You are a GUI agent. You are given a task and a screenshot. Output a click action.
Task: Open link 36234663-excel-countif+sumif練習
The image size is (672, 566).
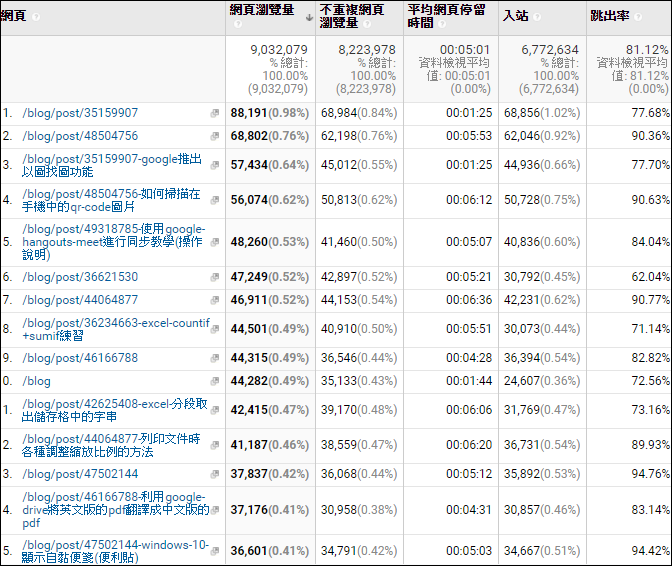tap(116, 329)
